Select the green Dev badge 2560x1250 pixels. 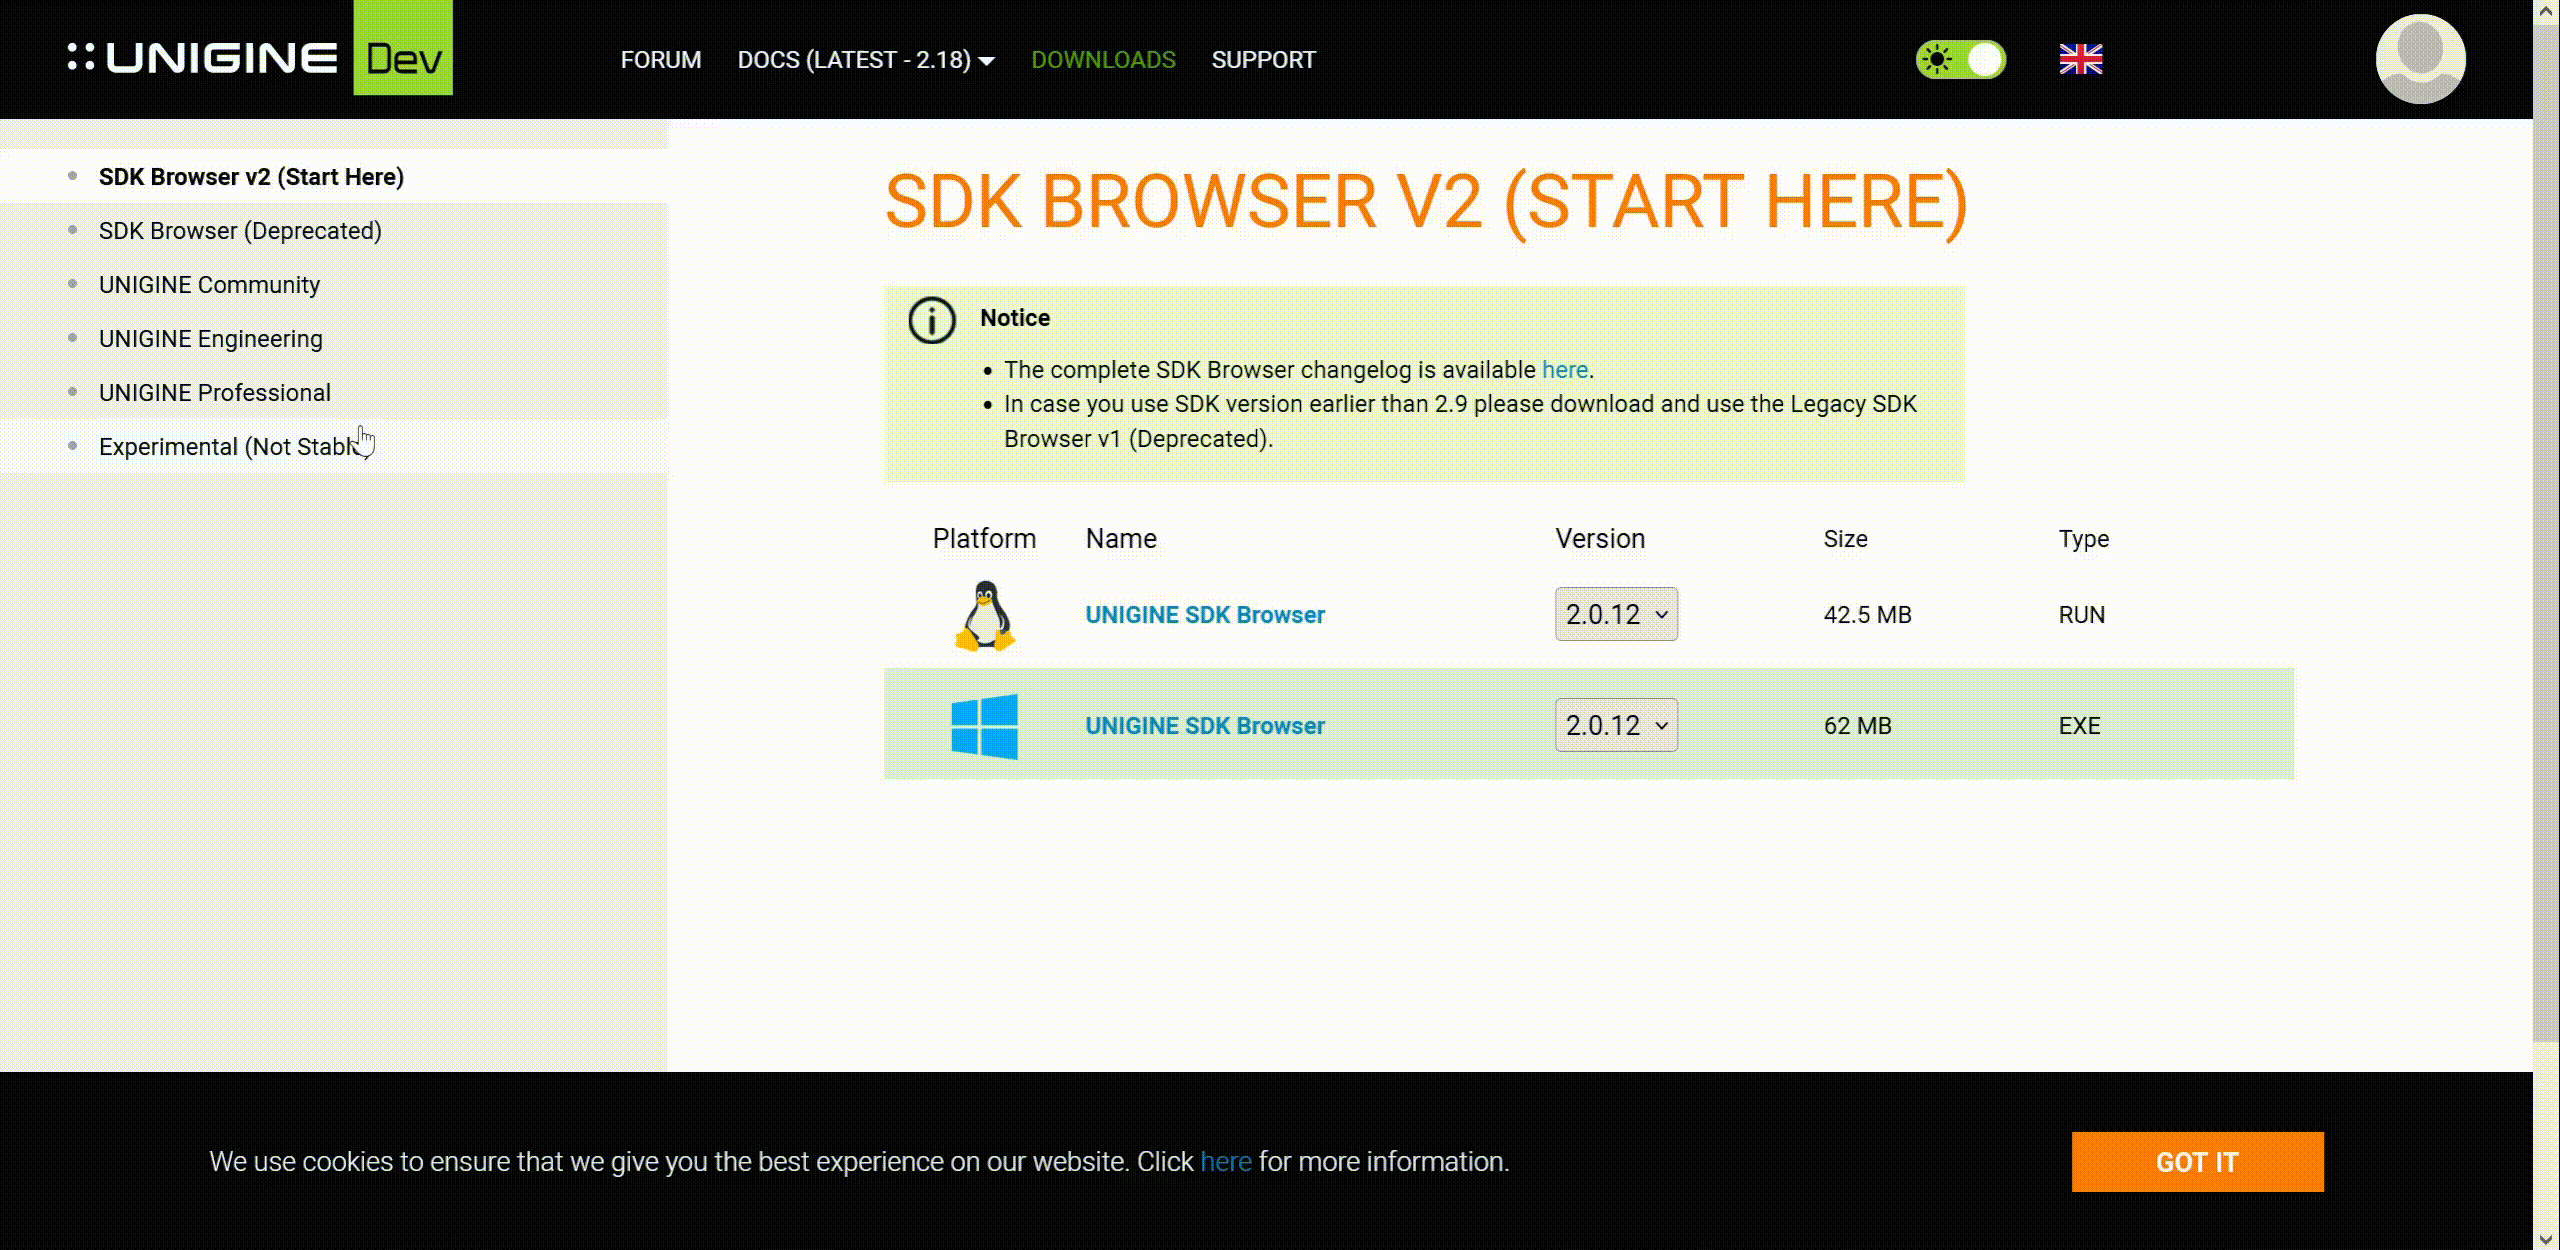pyautogui.click(x=404, y=48)
